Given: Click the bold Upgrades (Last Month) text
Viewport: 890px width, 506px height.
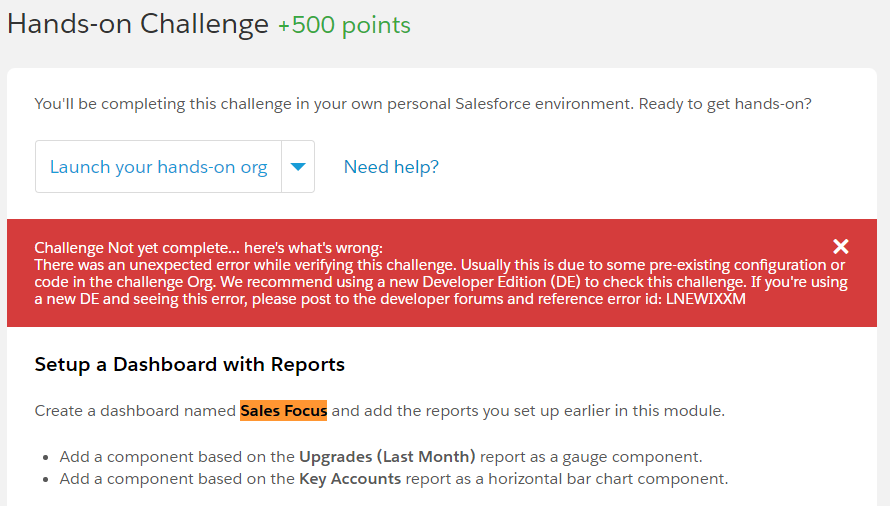Looking at the screenshot, I should [x=387, y=457].
